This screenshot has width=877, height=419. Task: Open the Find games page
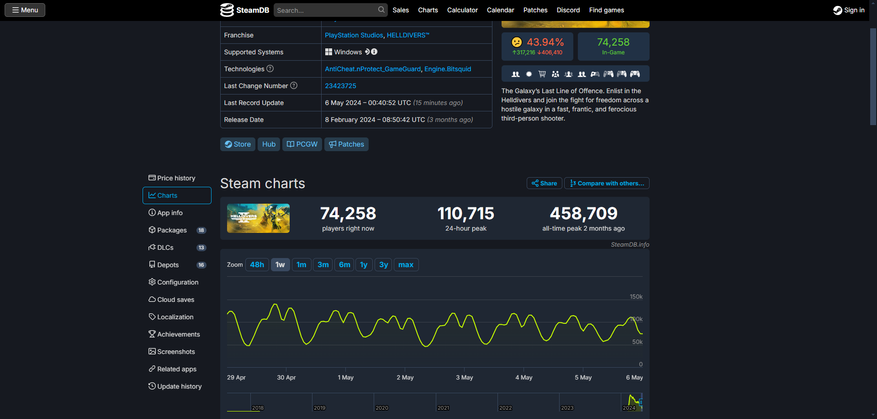coord(606,10)
